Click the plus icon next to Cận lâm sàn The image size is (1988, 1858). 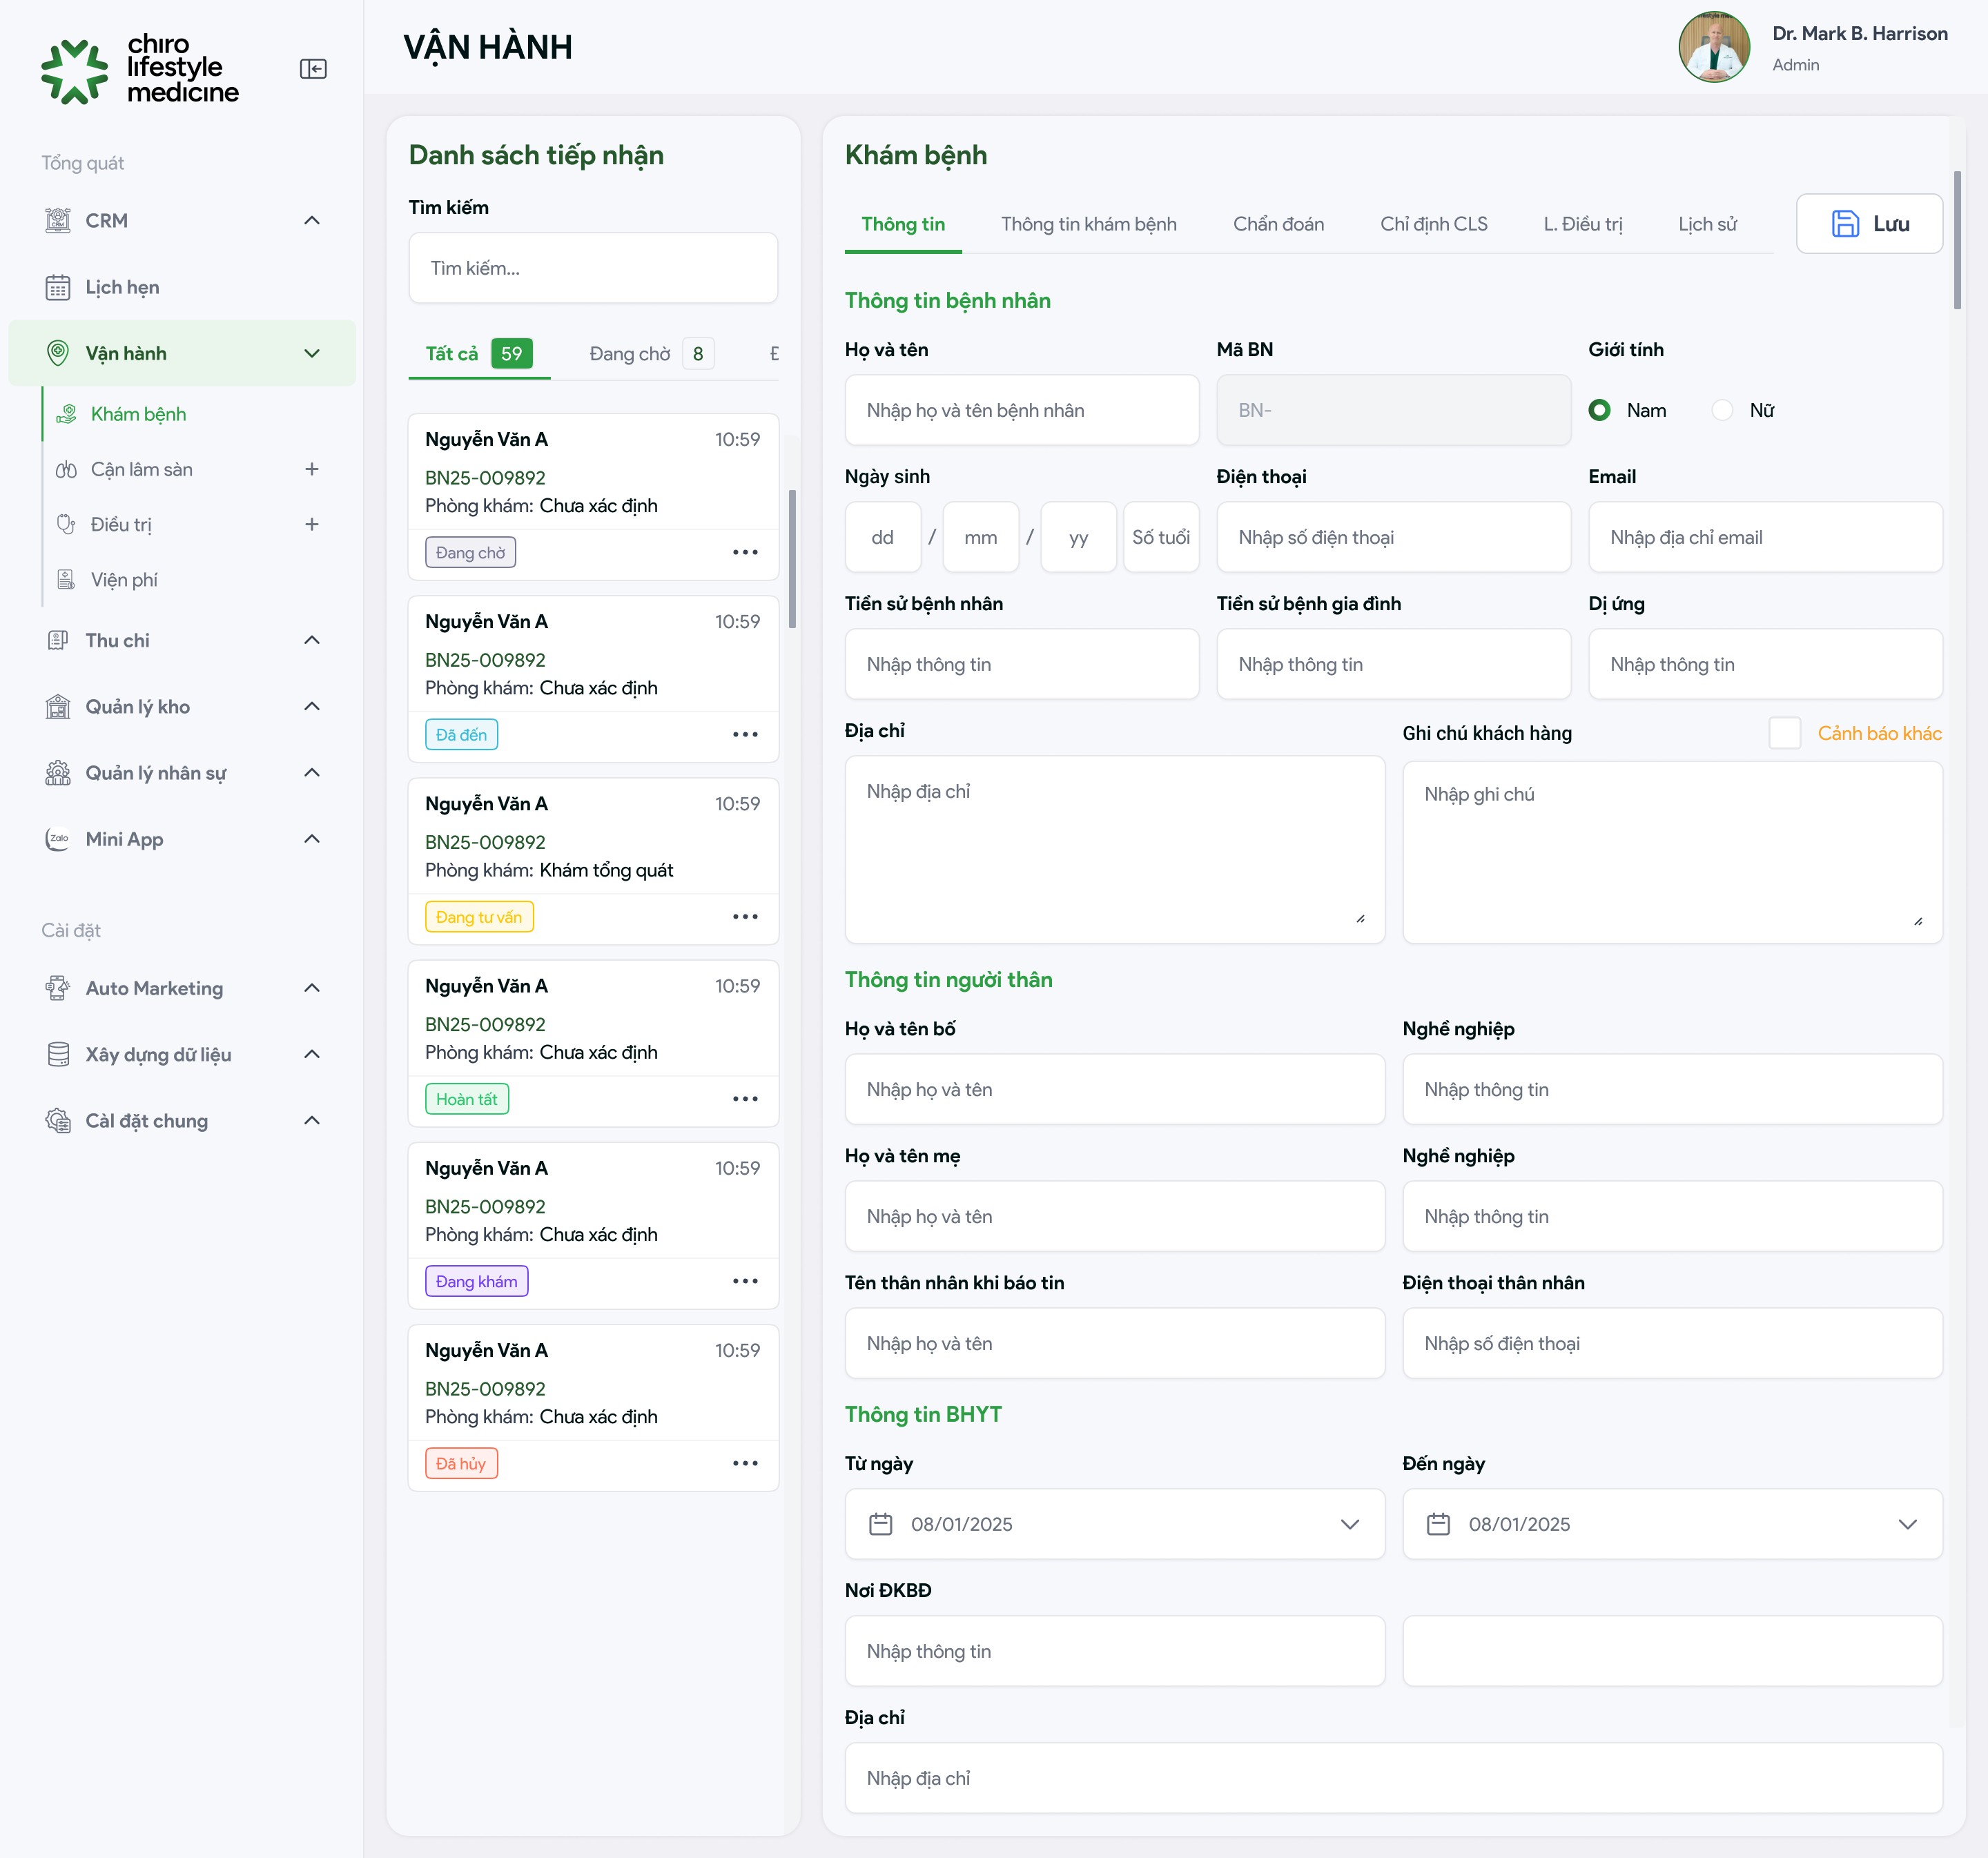312,469
